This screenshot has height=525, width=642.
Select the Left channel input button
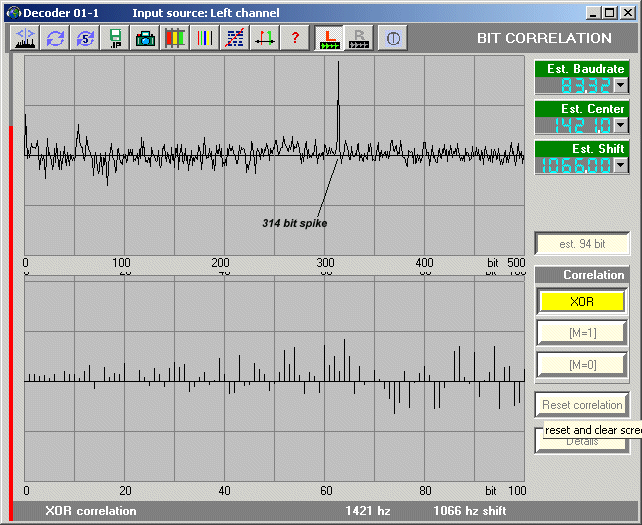328,38
